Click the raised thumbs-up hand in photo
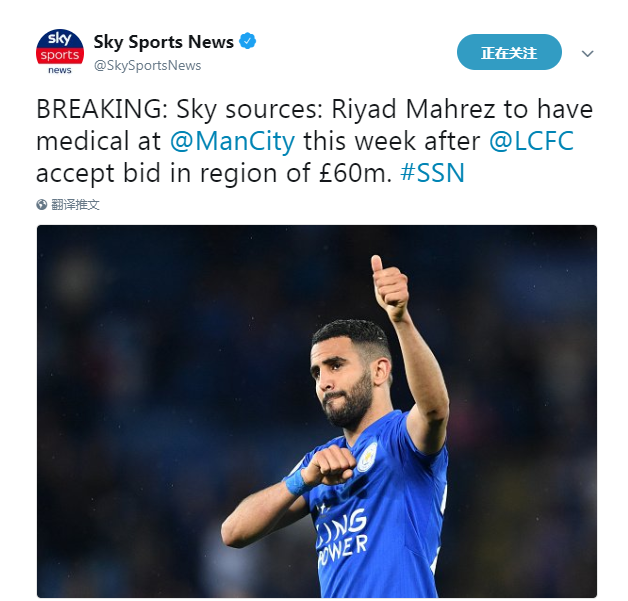 click(388, 288)
